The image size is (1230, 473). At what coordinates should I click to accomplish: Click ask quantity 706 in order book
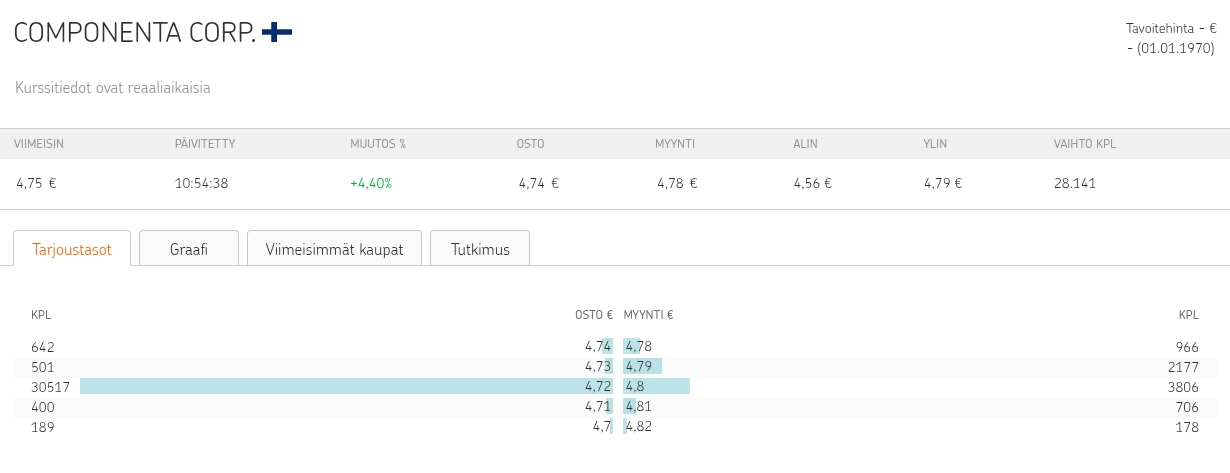point(1187,407)
